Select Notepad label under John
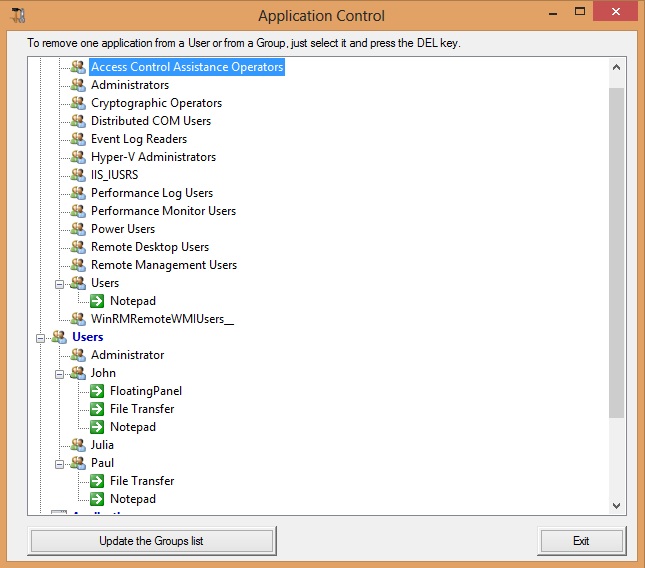The image size is (645, 568). [x=133, y=427]
